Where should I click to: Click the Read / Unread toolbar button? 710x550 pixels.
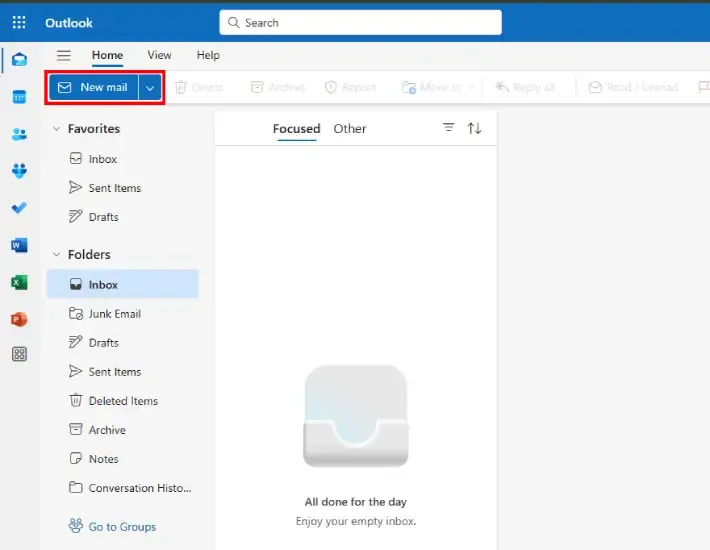pyautogui.click(x=633, y=87)
